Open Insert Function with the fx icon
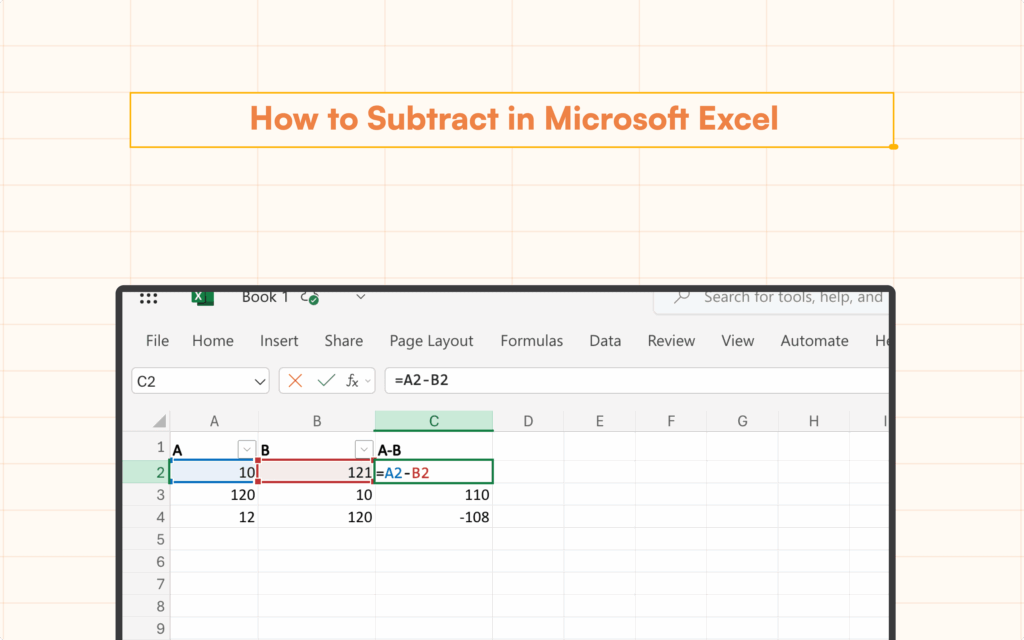Image resolution: width=1024 pixels, height=640 pixels. [353, 381]
